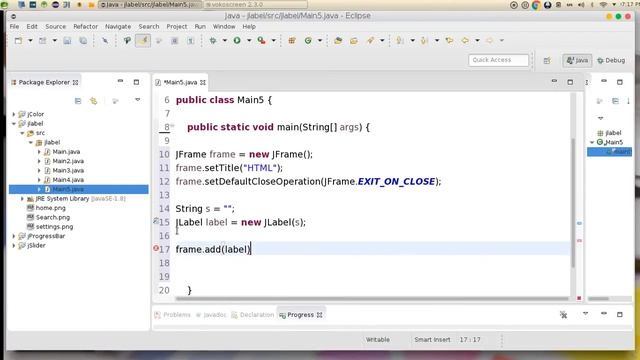This screenshot has width=640, height=360.
Task: Expand the jColor project
Action: (14, 114)
